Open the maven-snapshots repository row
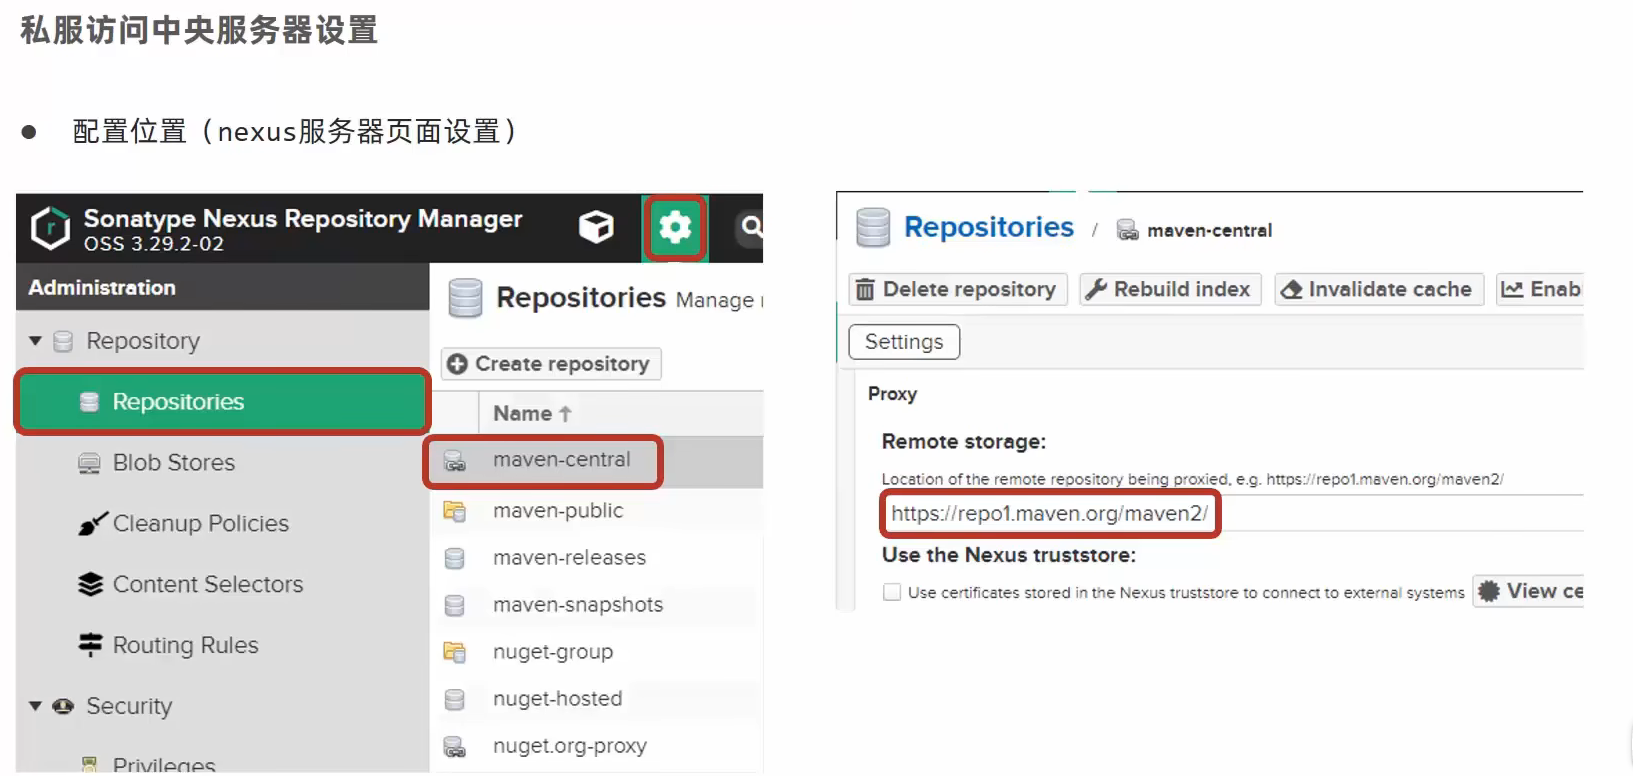The image size is (1633, 776). (x=596, y=605)
